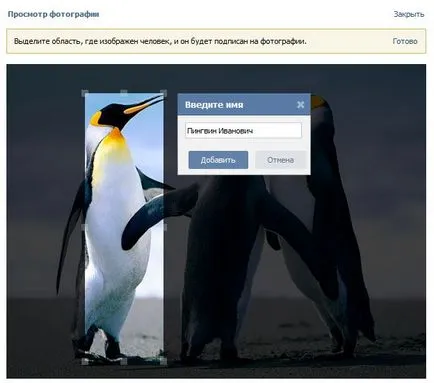
Task: Click the 'Введите имя' dialog title
Action: pyautogui.click(x=214, y=105)
